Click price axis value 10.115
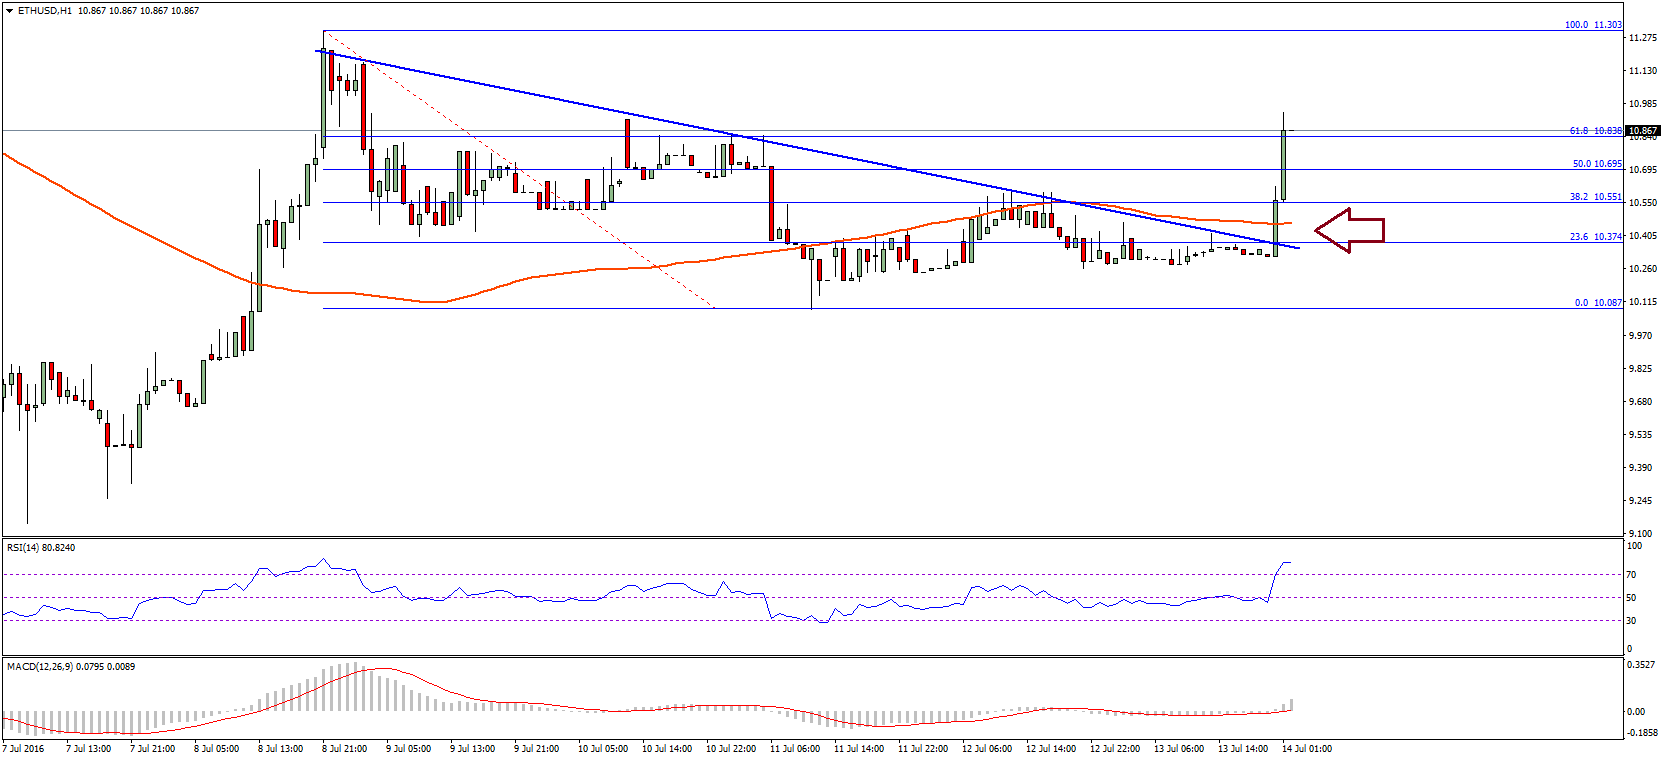This screenshot has height=760, width=1663. (x=1643, y=302)
